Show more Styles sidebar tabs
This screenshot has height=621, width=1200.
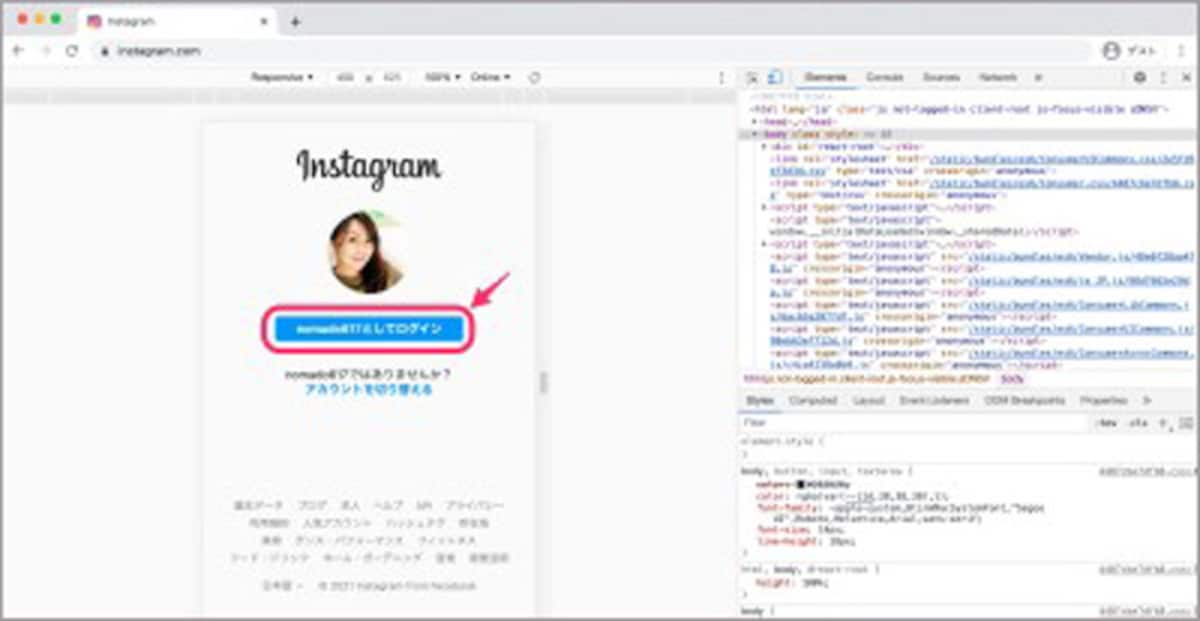tap(1146, 400)
